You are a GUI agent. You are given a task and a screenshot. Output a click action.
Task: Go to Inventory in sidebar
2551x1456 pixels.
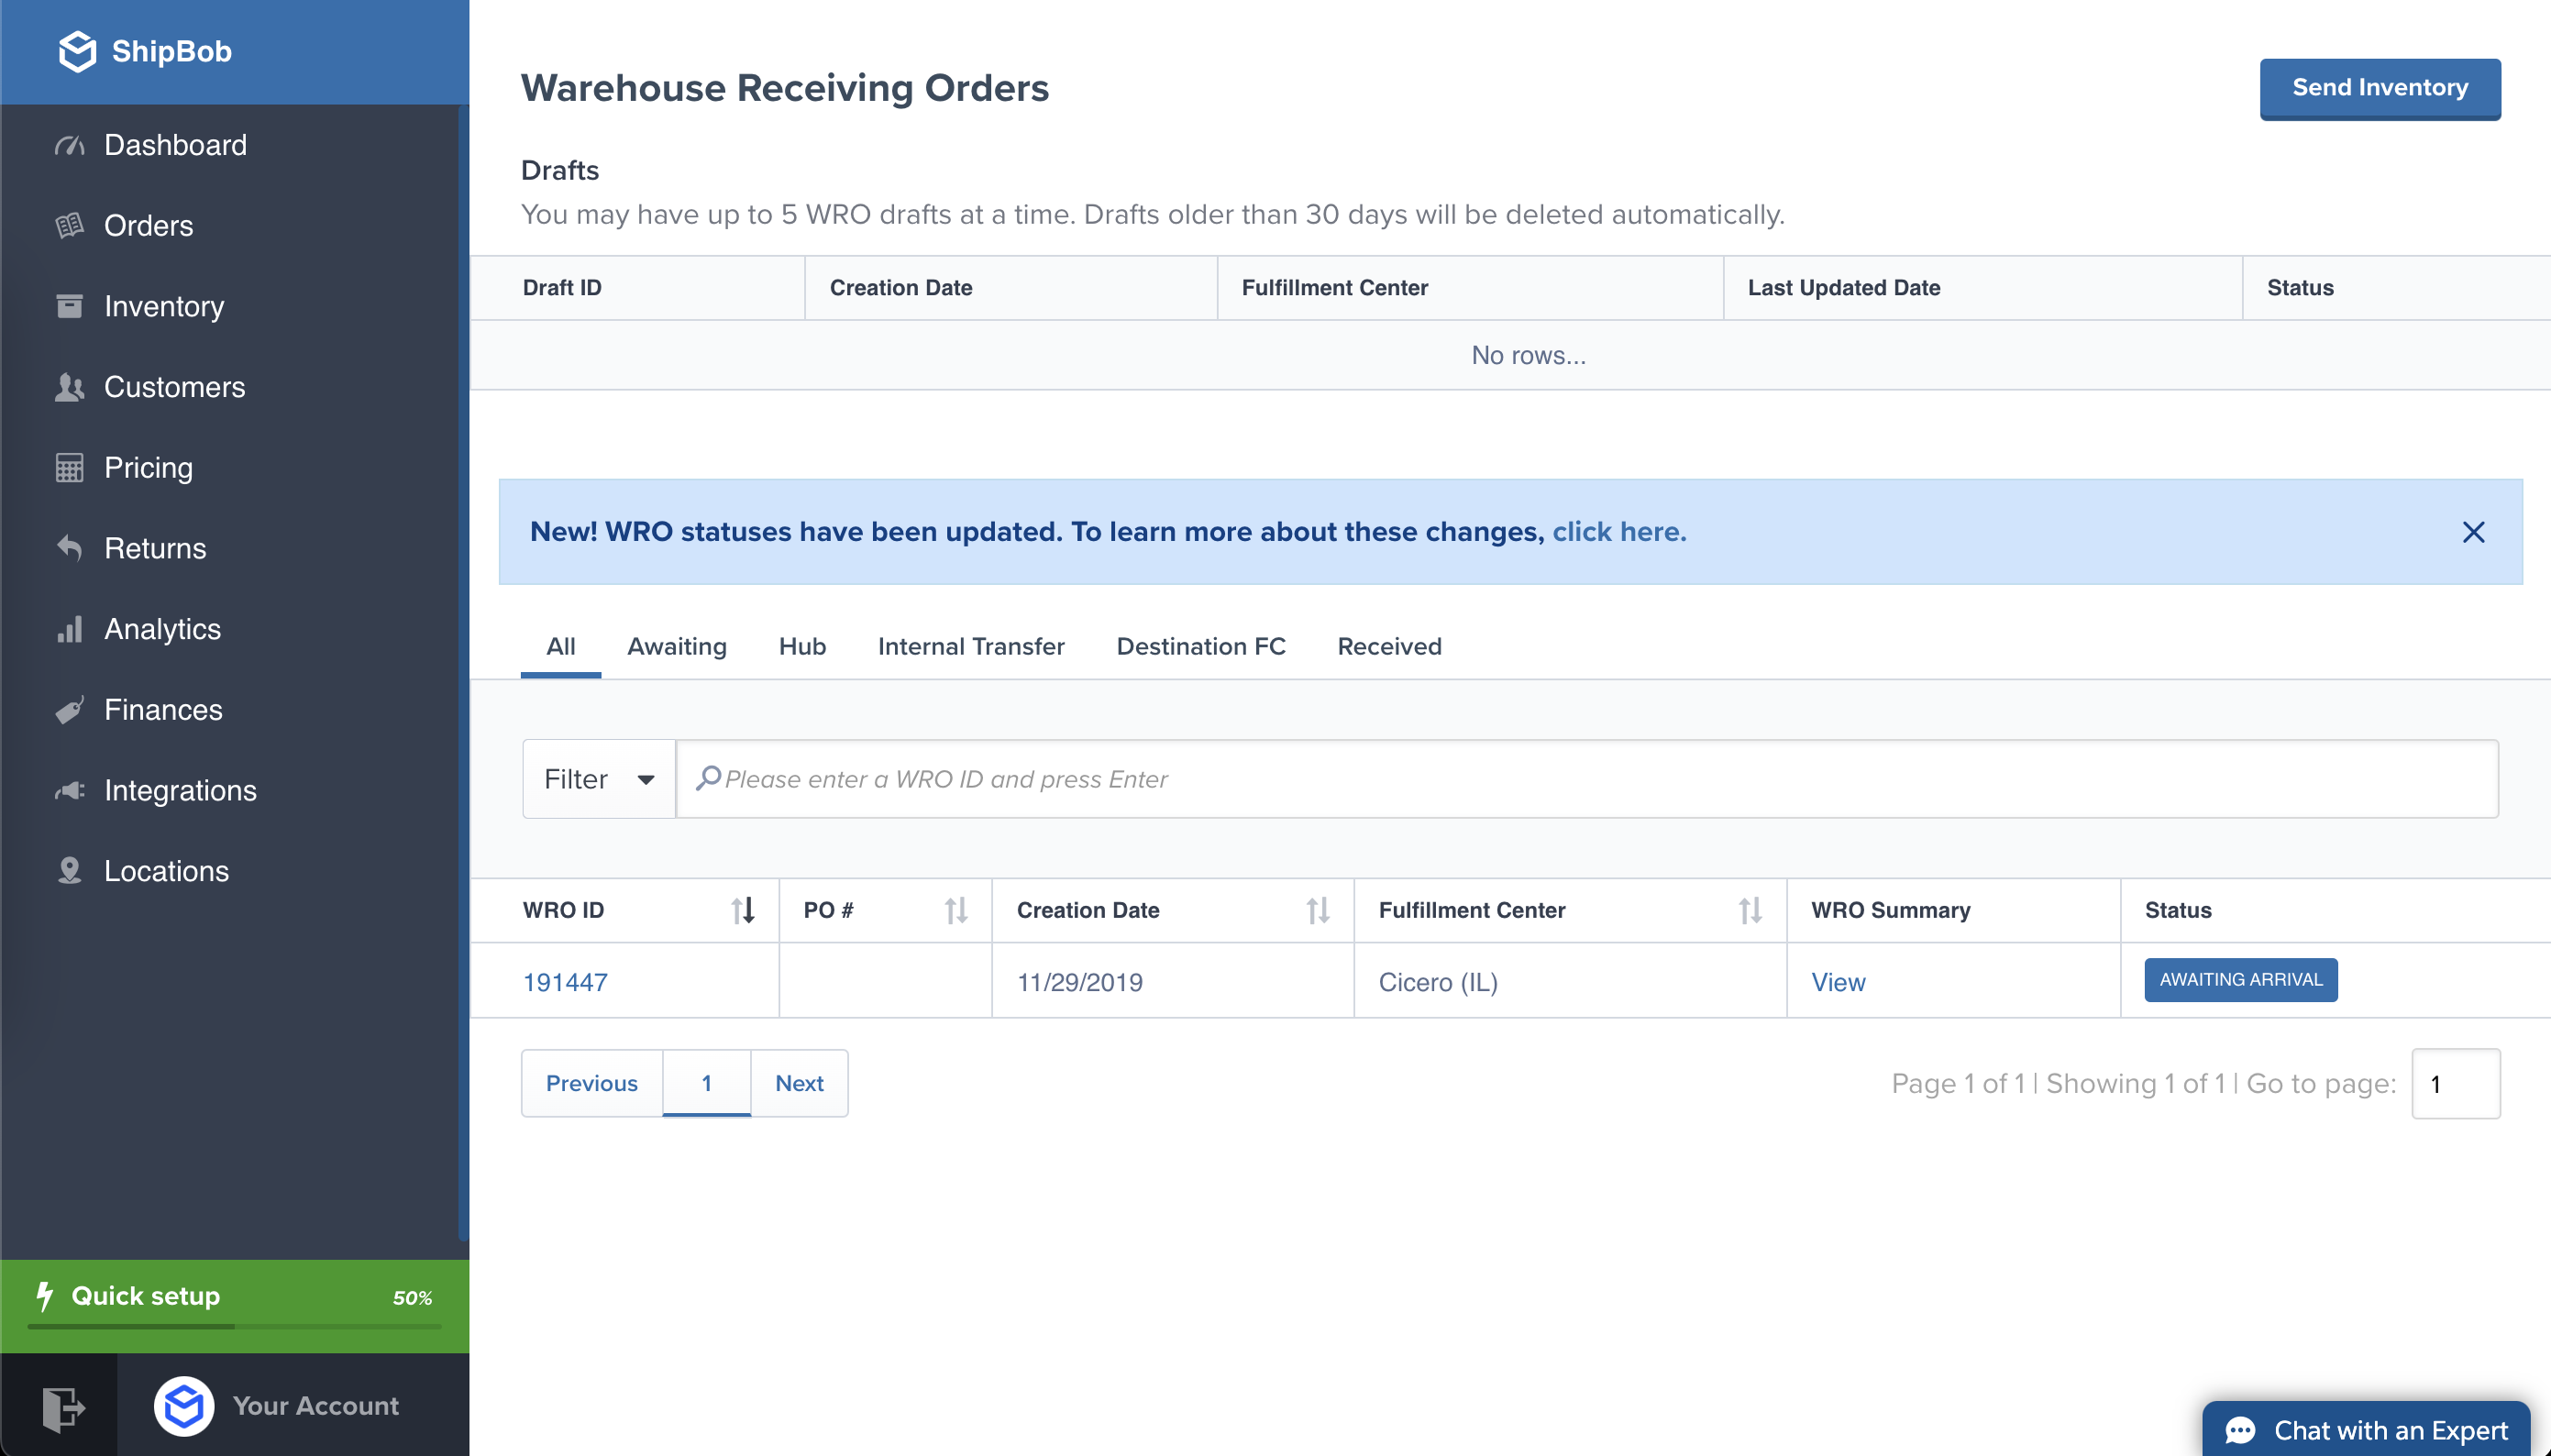pyautogui.click(x=164, y=306)
